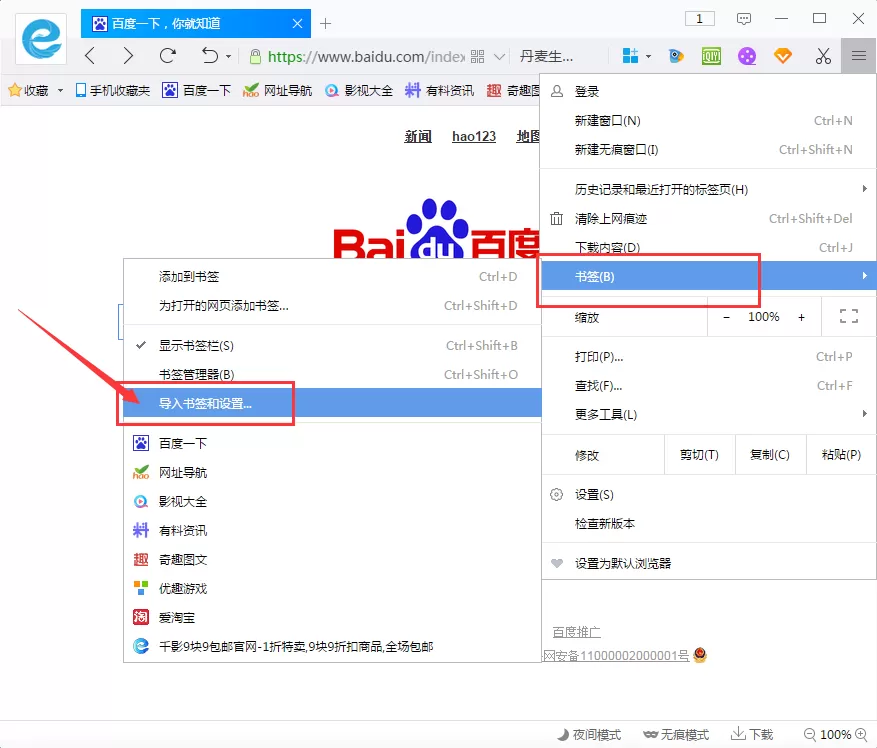Open the blue app grid extension icon
The height and width of the screenshot is (748, 877).
coord(630,56)
